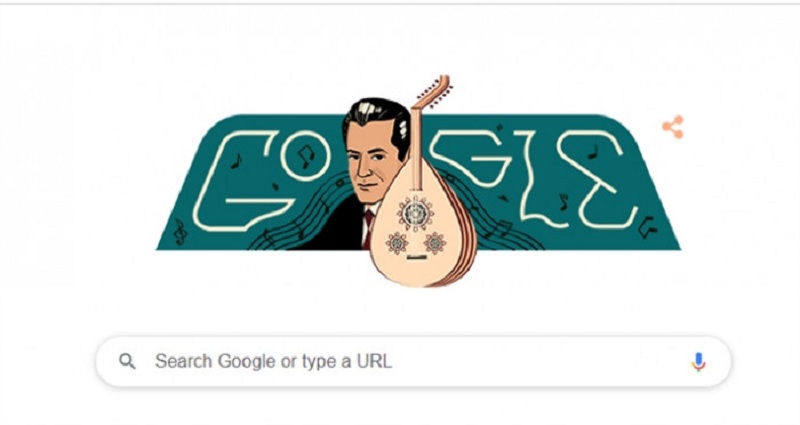Click the oud's large central rosette
This screenshot has height=425, width=800.
pos(416,213)
